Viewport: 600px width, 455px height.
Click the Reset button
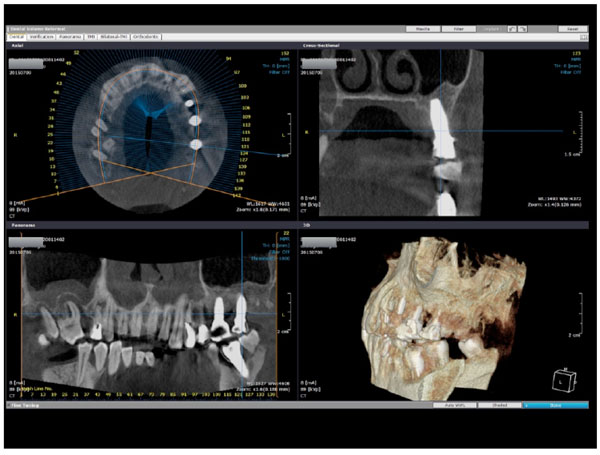(572, 29)
